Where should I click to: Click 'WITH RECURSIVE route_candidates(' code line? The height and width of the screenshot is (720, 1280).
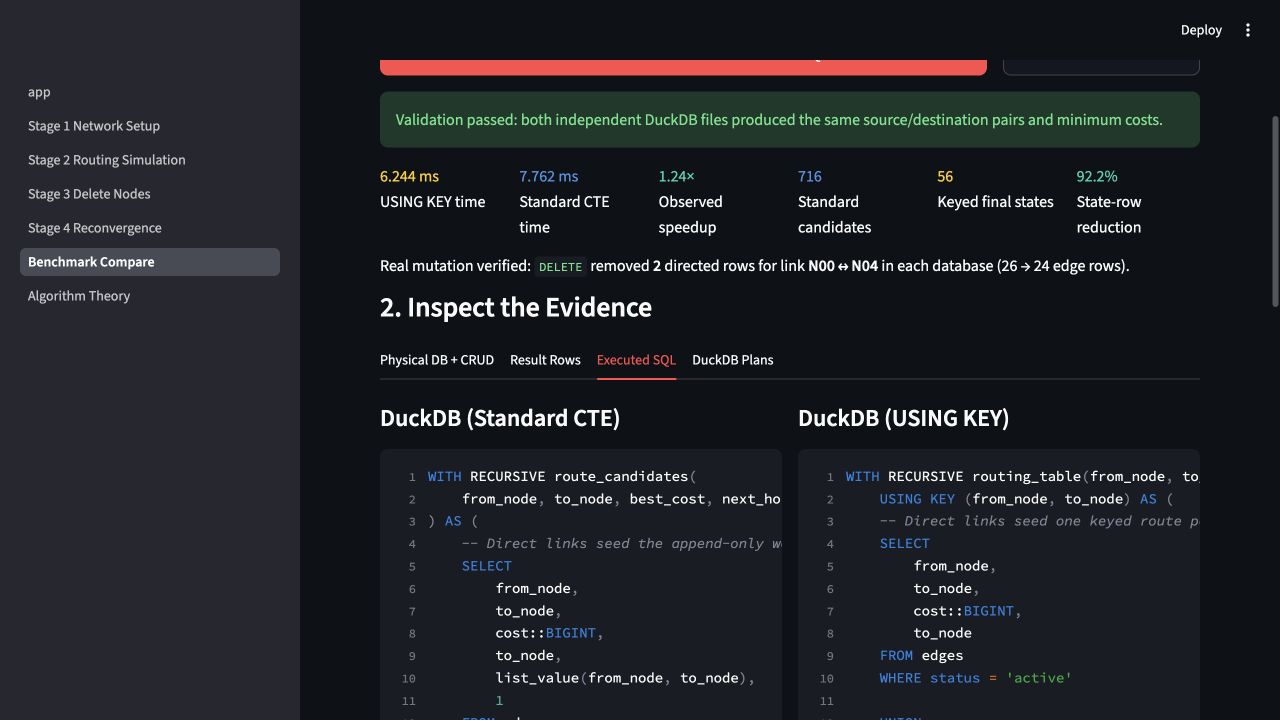(562, 477)
